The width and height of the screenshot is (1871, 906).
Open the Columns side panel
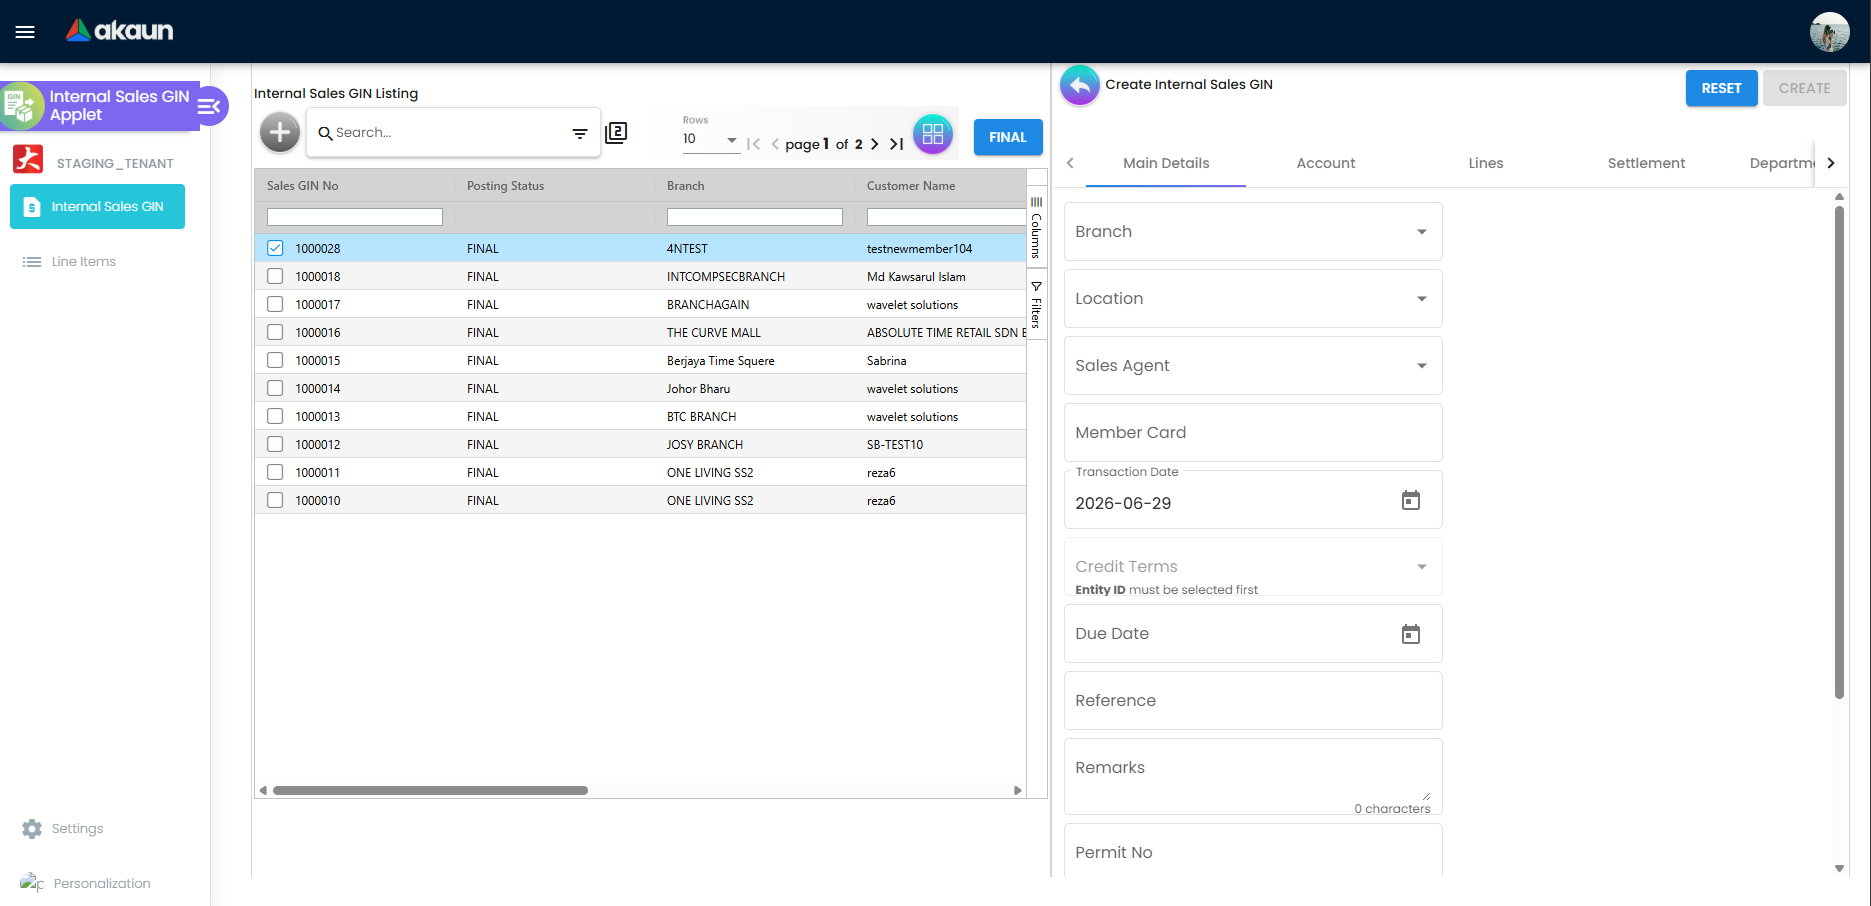(1036, 227)
